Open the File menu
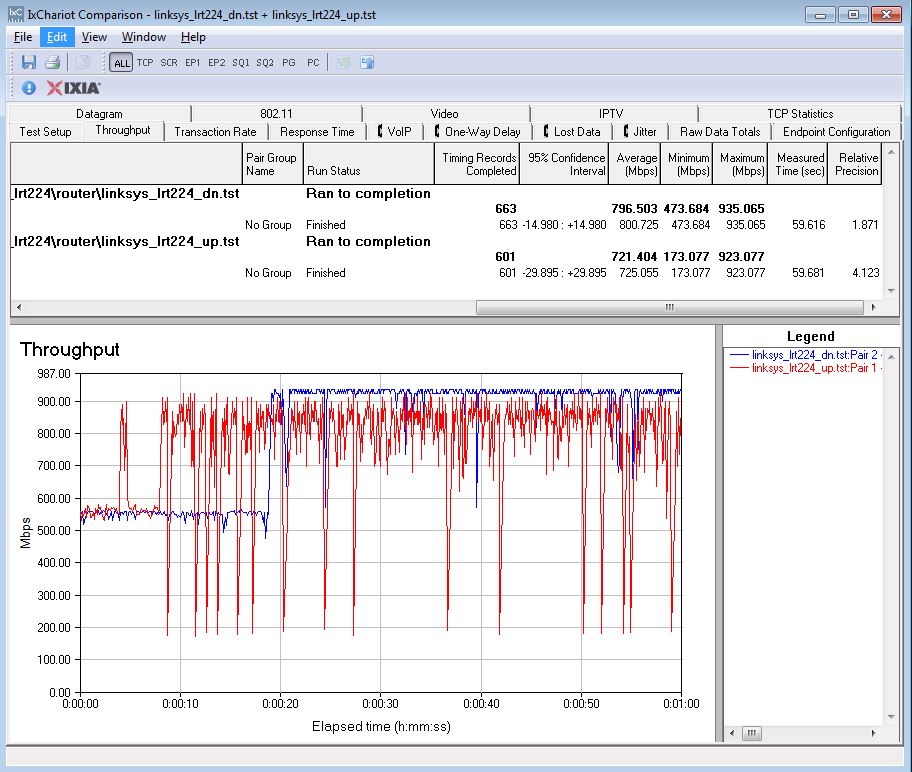Viewport: 912px width, 772px height. coord(23,37)
